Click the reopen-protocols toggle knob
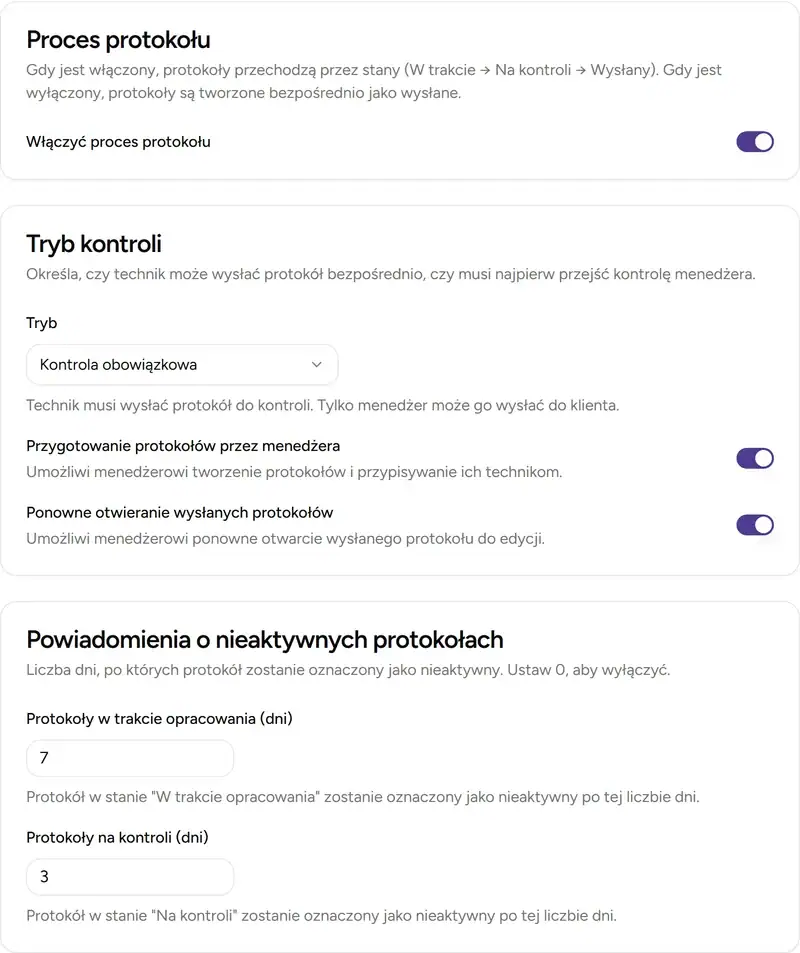The image size is (800, 953). coord(762,524)
